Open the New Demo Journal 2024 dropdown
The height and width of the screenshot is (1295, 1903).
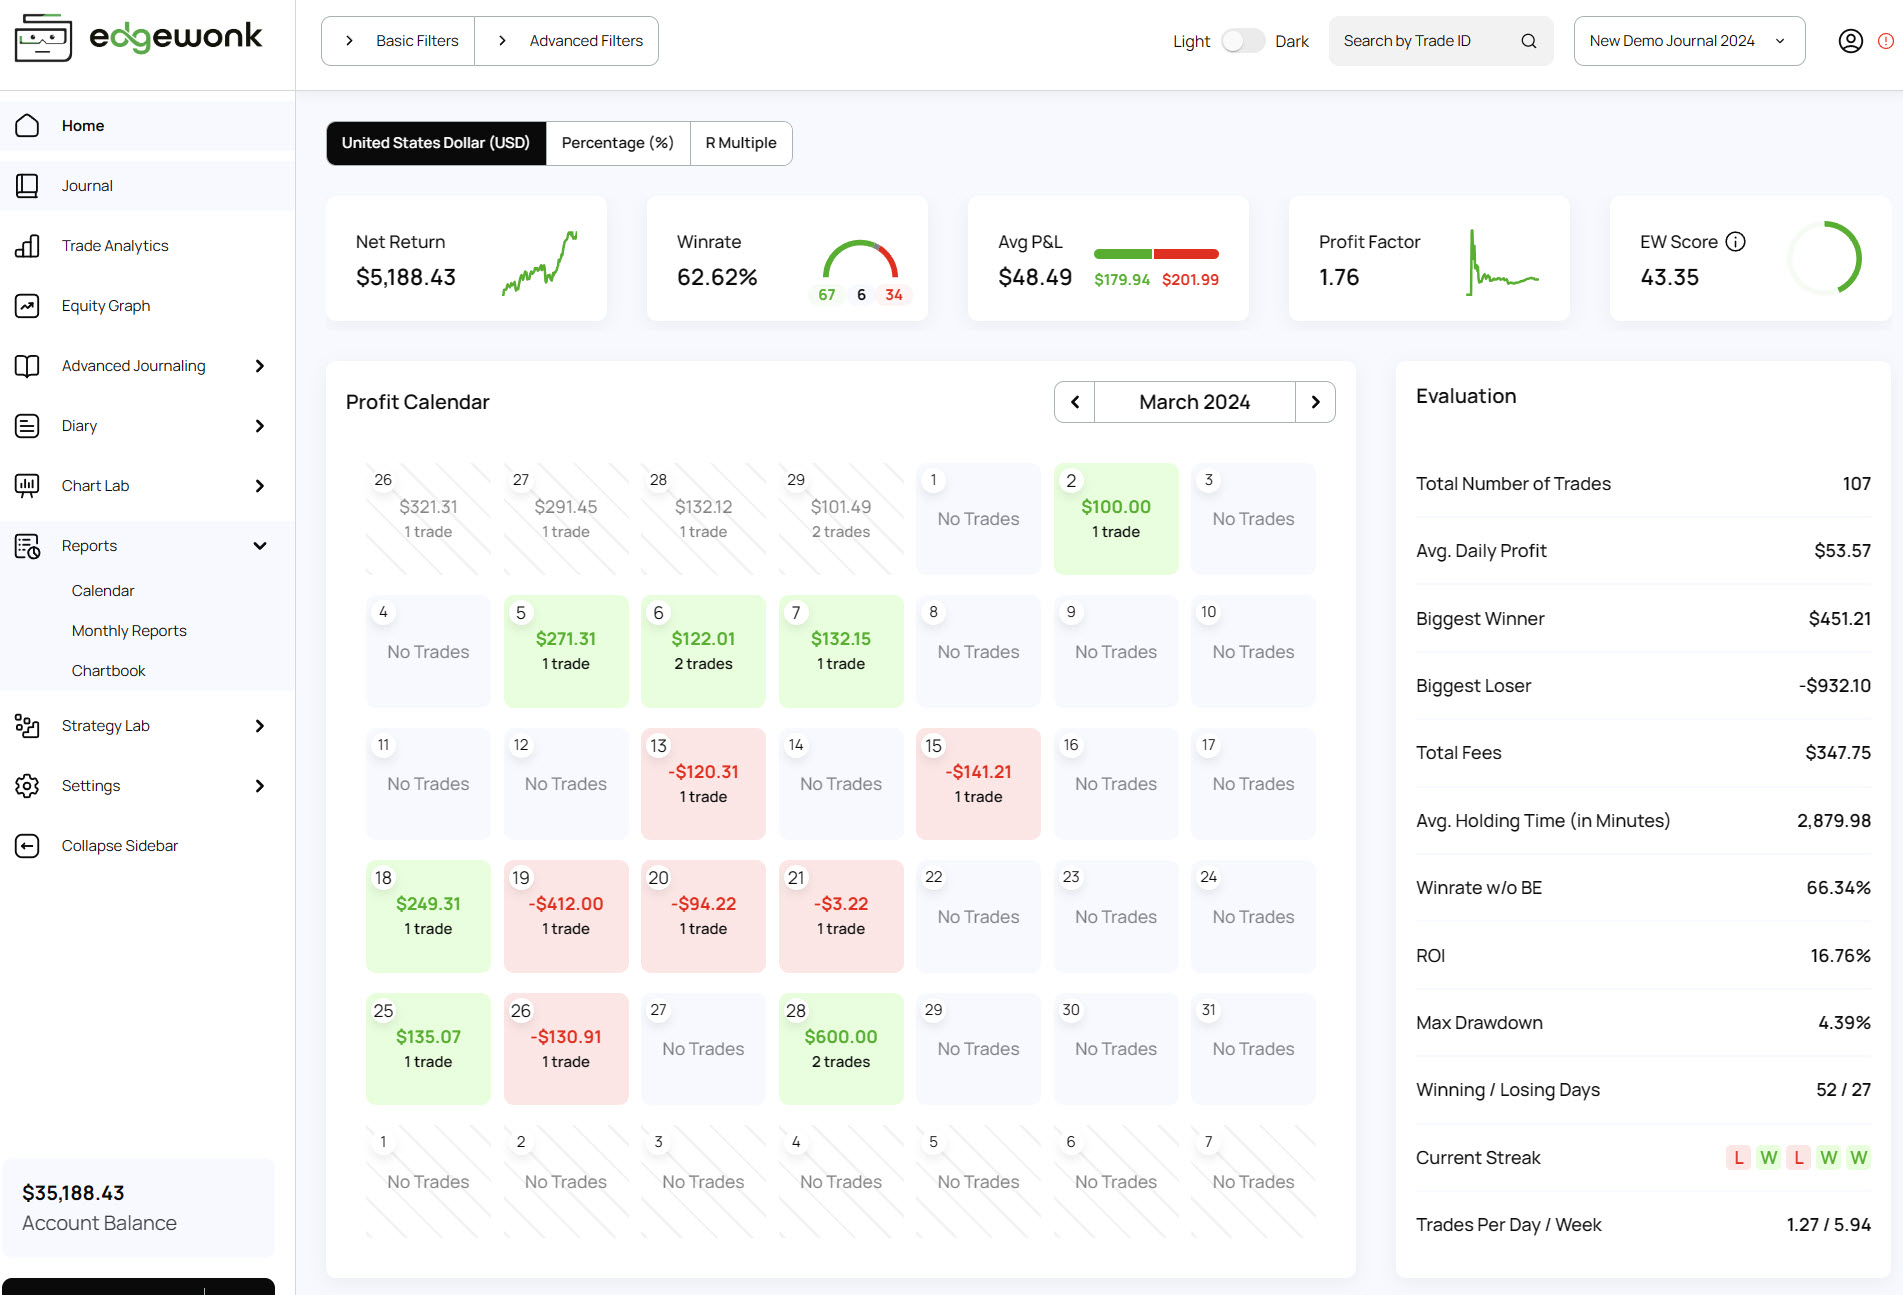point(1688,41)
